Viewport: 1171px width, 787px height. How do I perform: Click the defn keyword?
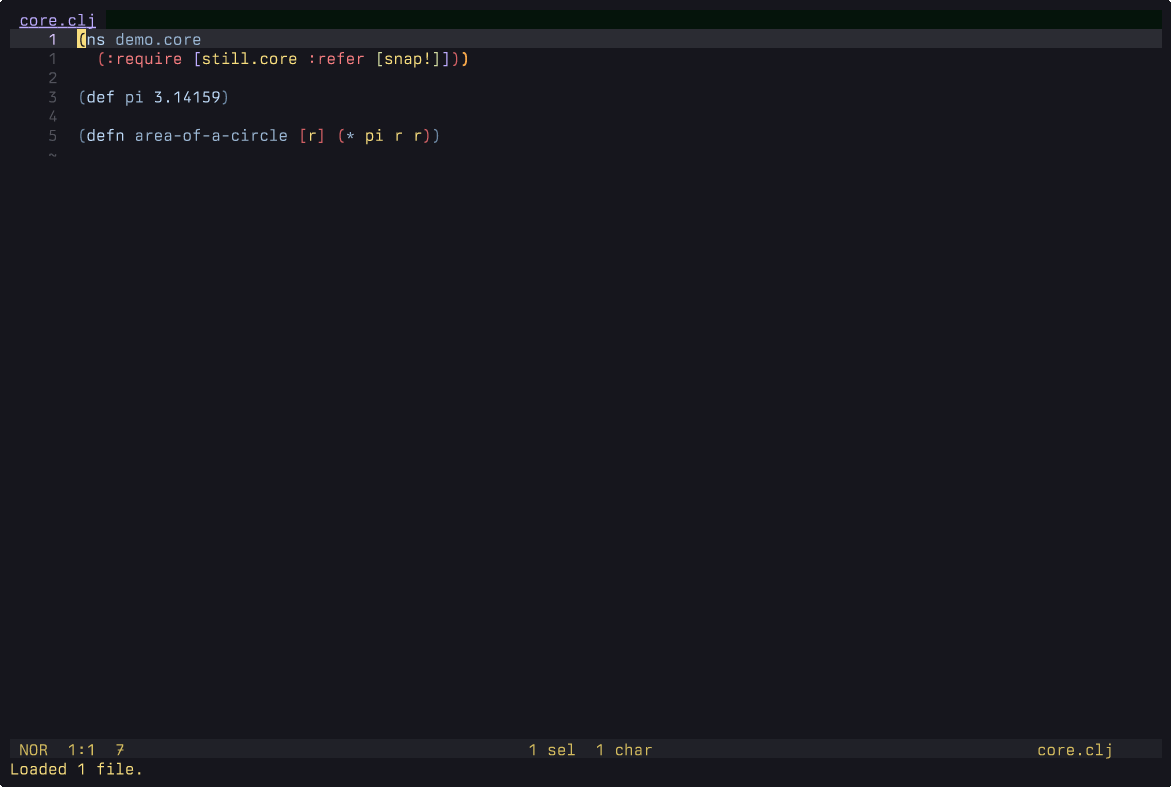click(105, 136)
